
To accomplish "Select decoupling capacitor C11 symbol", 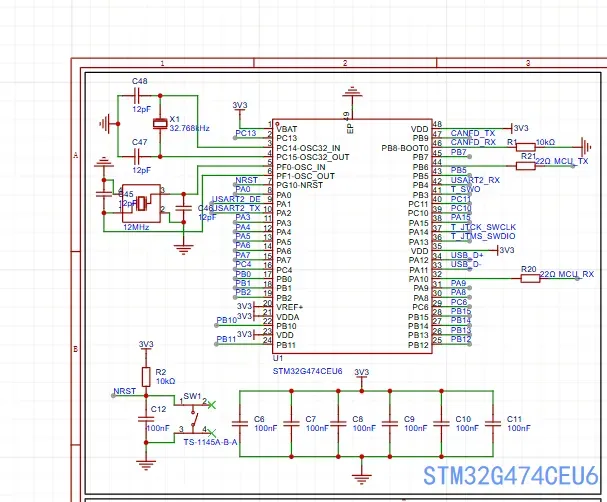I will pos(493,424).
